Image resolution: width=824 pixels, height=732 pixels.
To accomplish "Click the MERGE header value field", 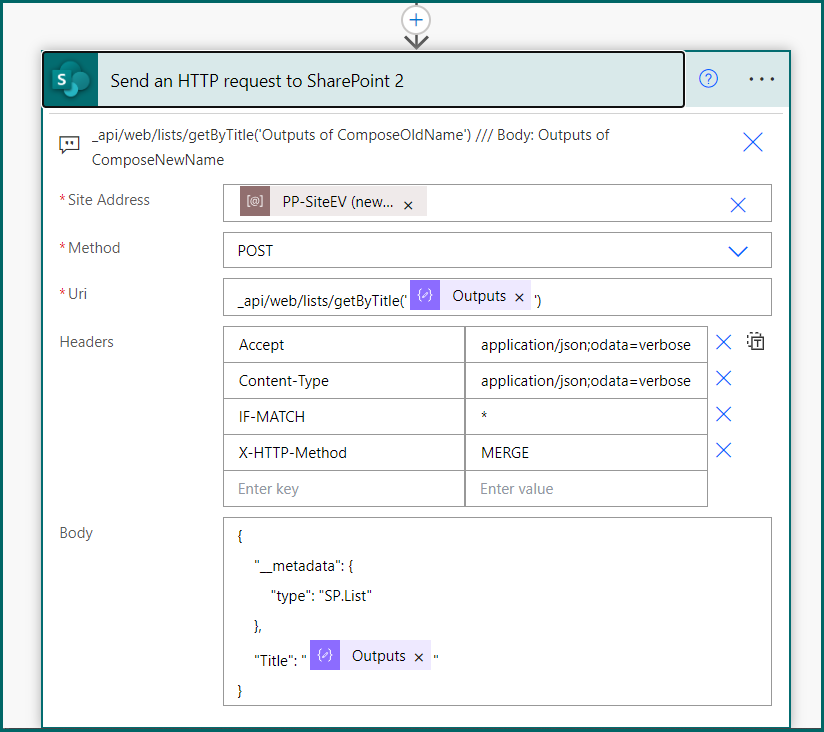I will 586,453.
